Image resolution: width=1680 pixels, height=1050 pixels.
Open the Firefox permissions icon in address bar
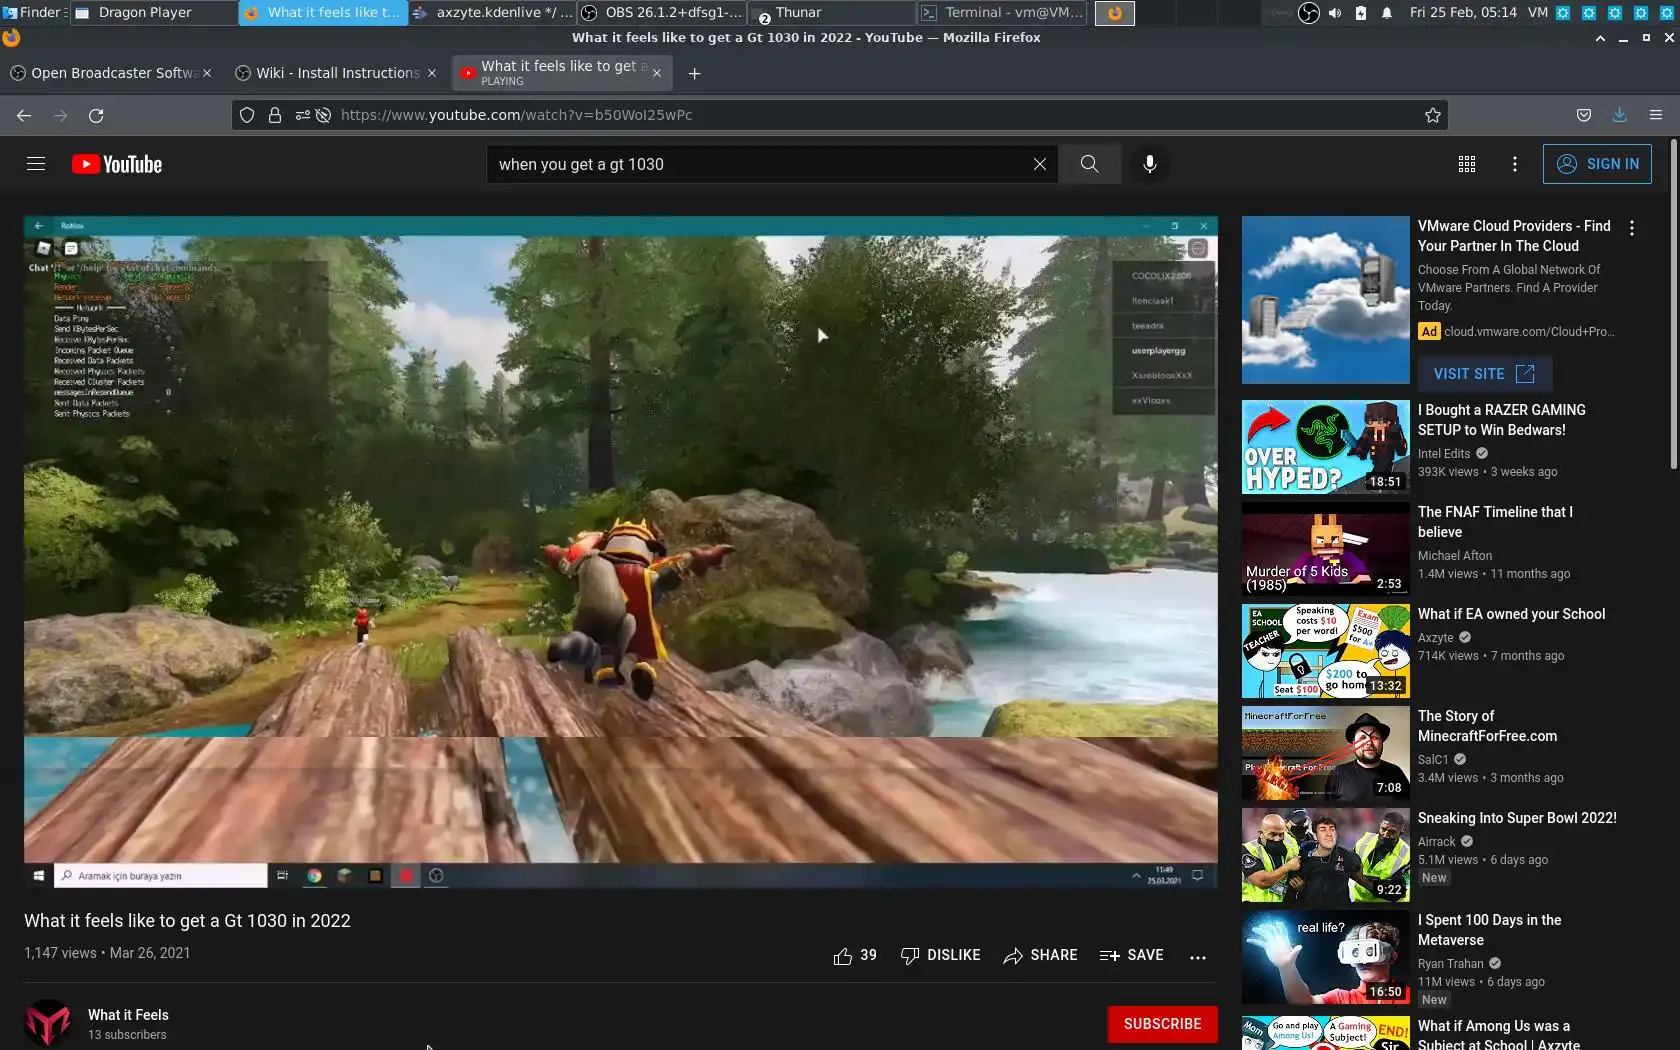(302, 115)
